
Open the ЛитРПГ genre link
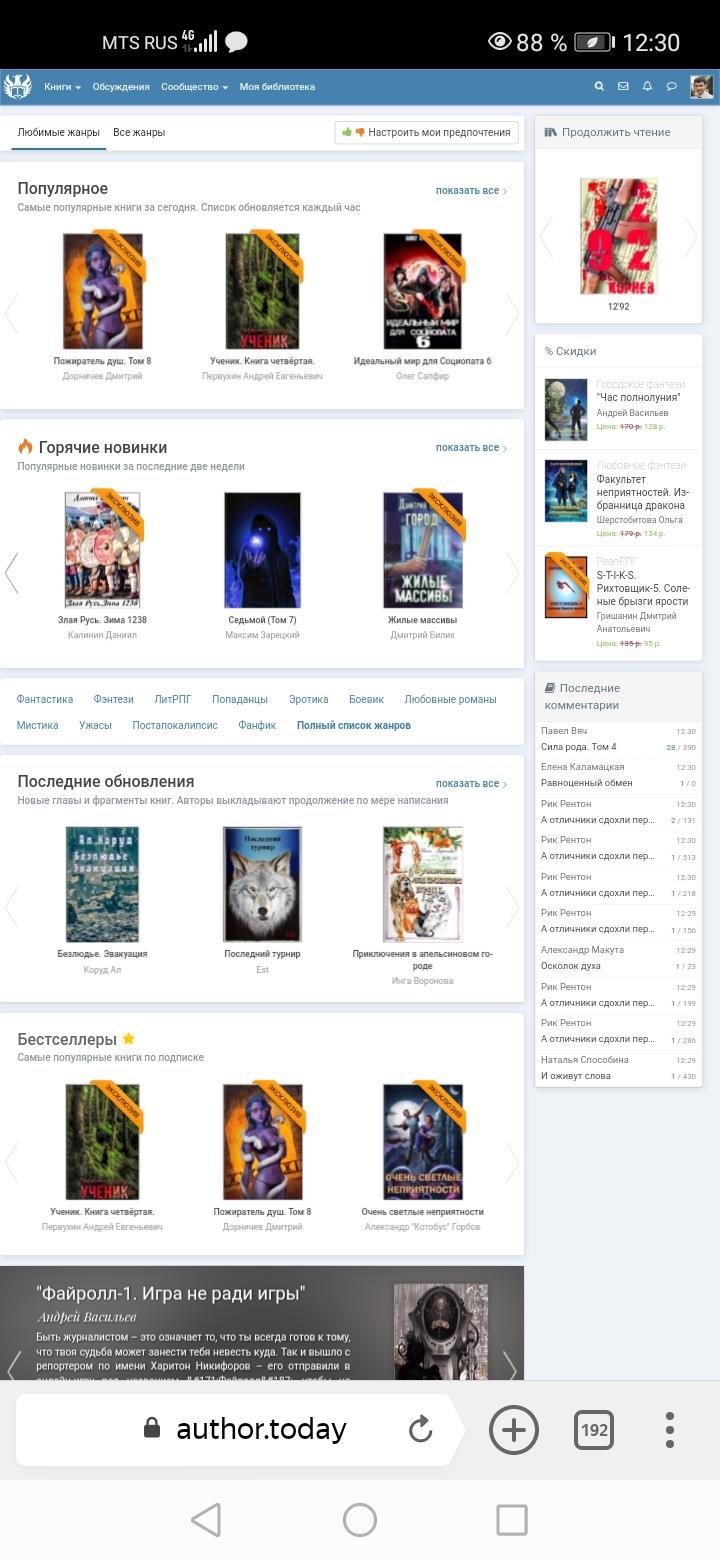tap(173, 699)
